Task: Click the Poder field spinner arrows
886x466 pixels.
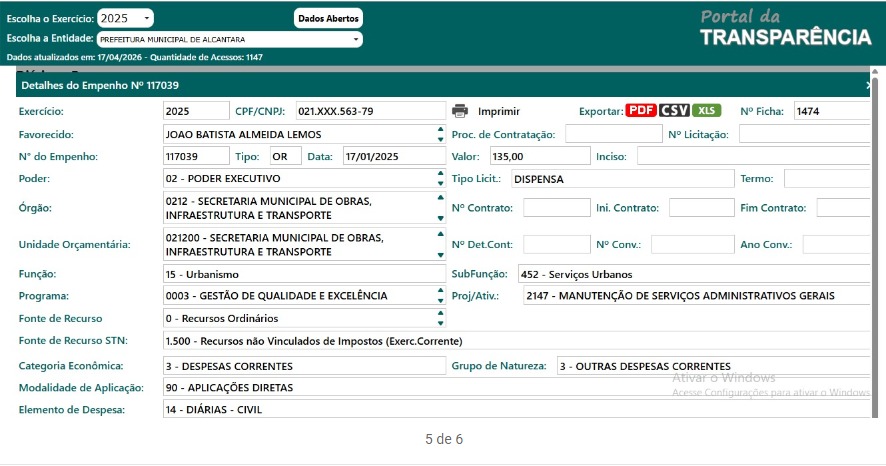Action: point(440,179)
